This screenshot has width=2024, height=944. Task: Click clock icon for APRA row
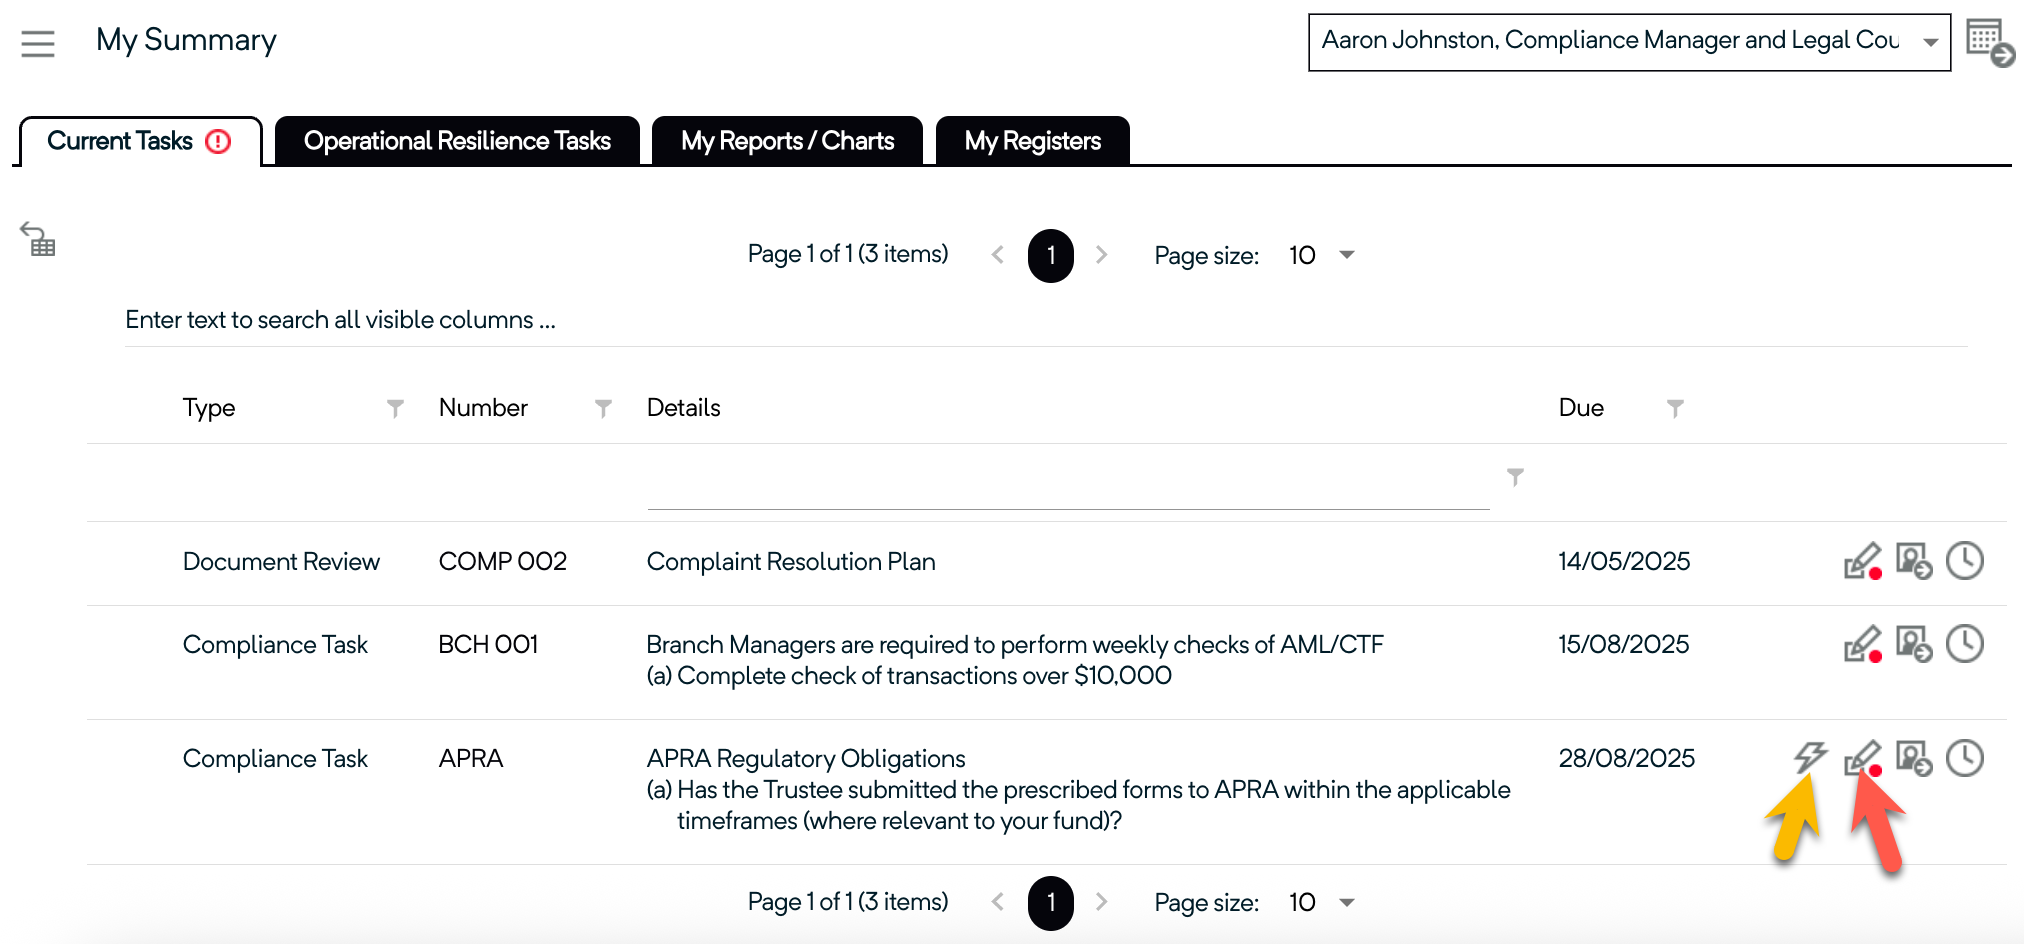[x=1964, y=758]
